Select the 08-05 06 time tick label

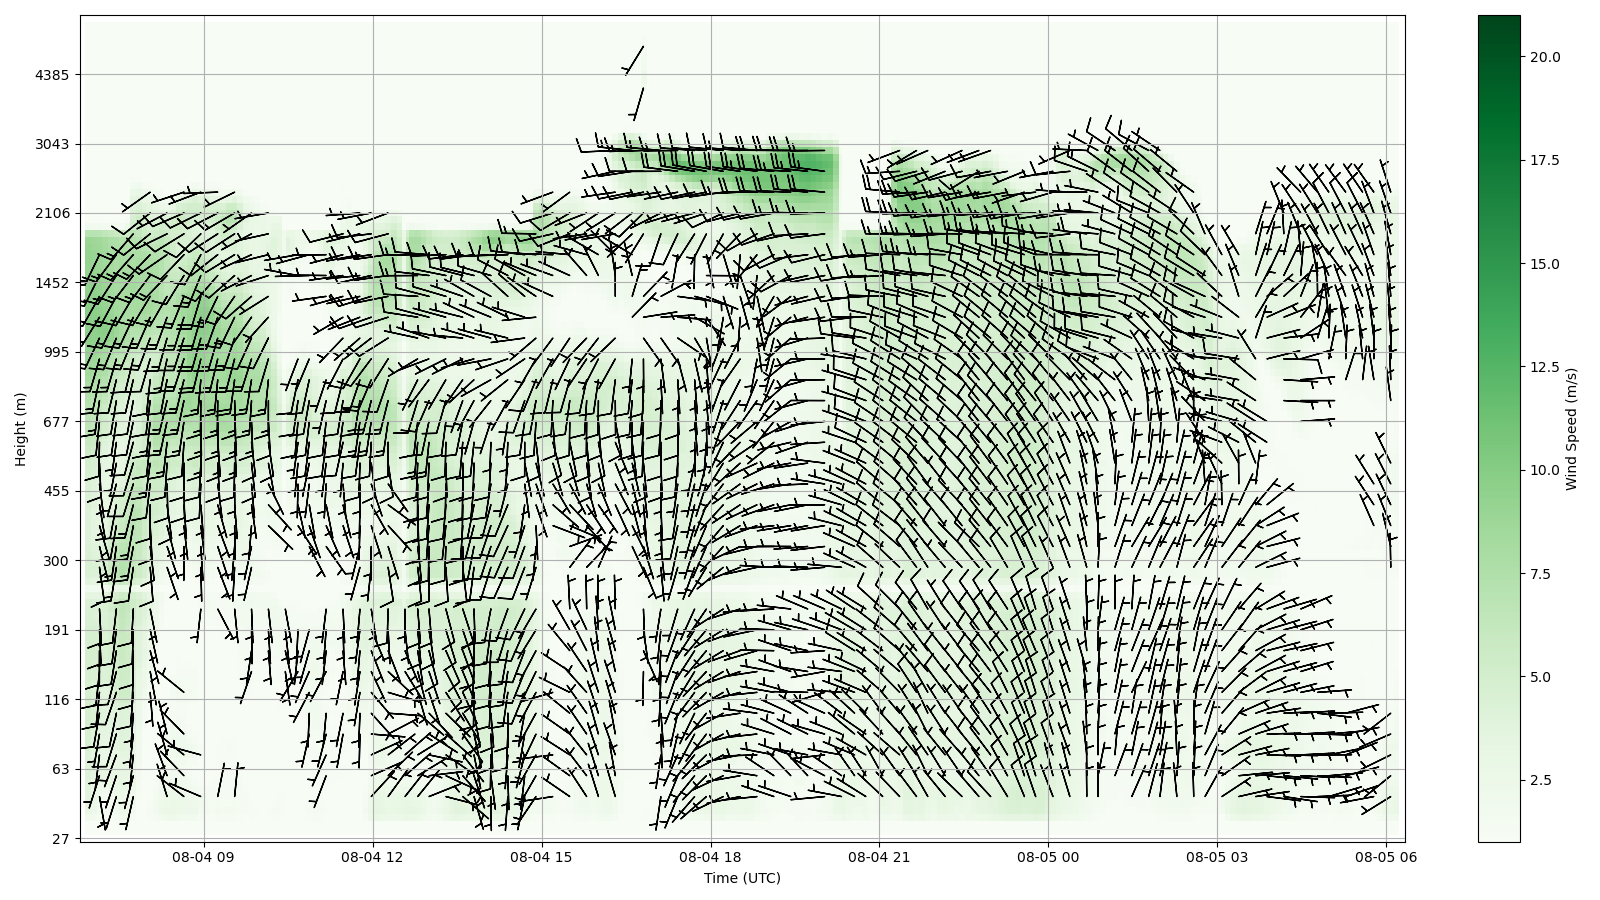click(1386, 856)
